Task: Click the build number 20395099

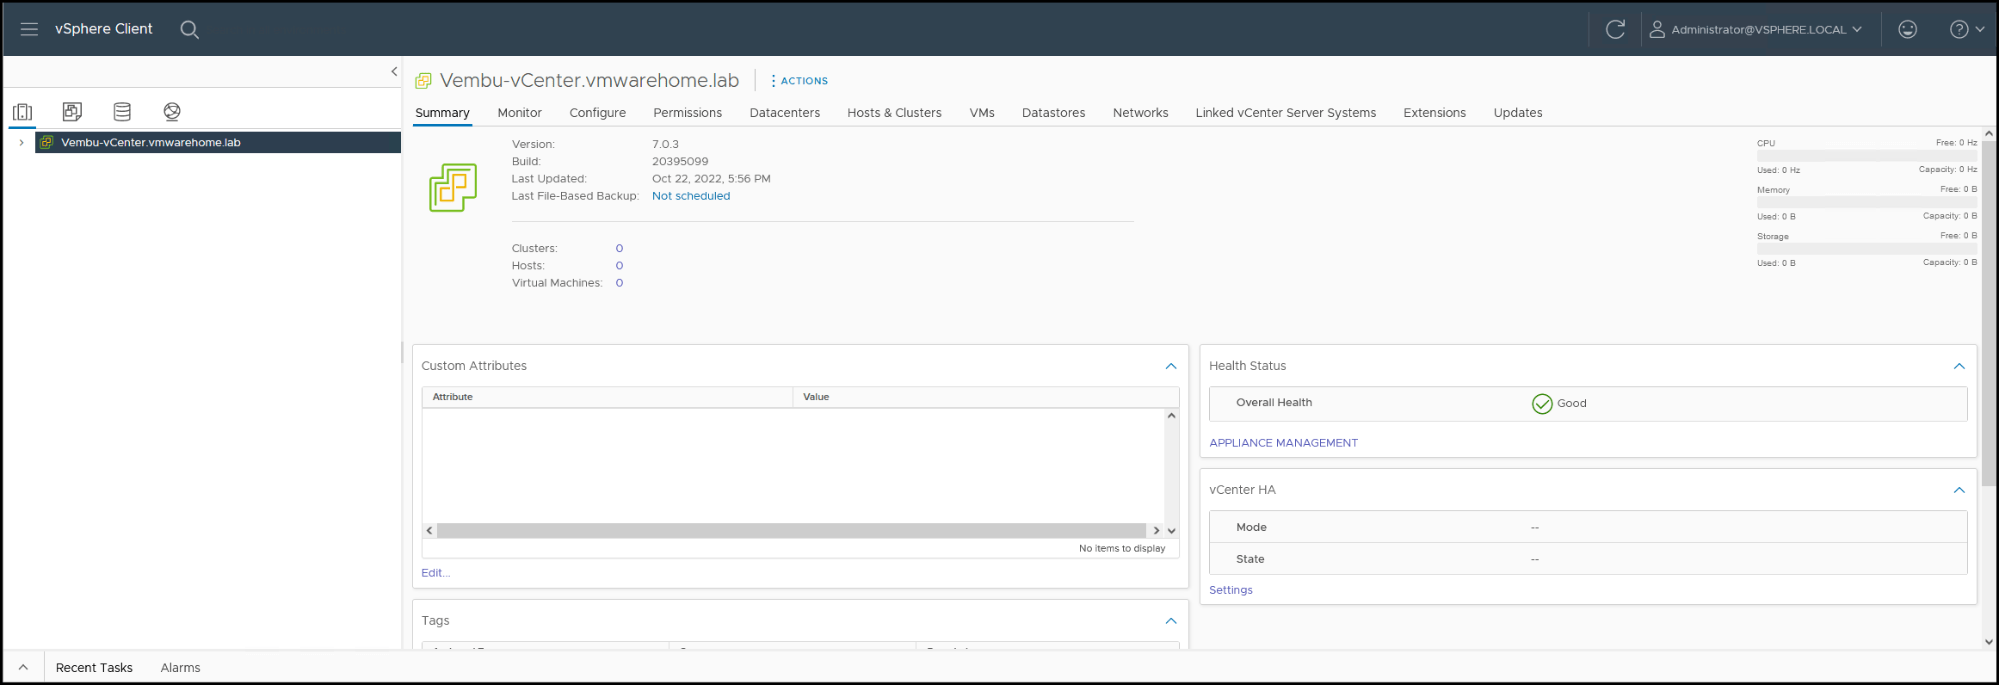Action: [x=680, y=161]
